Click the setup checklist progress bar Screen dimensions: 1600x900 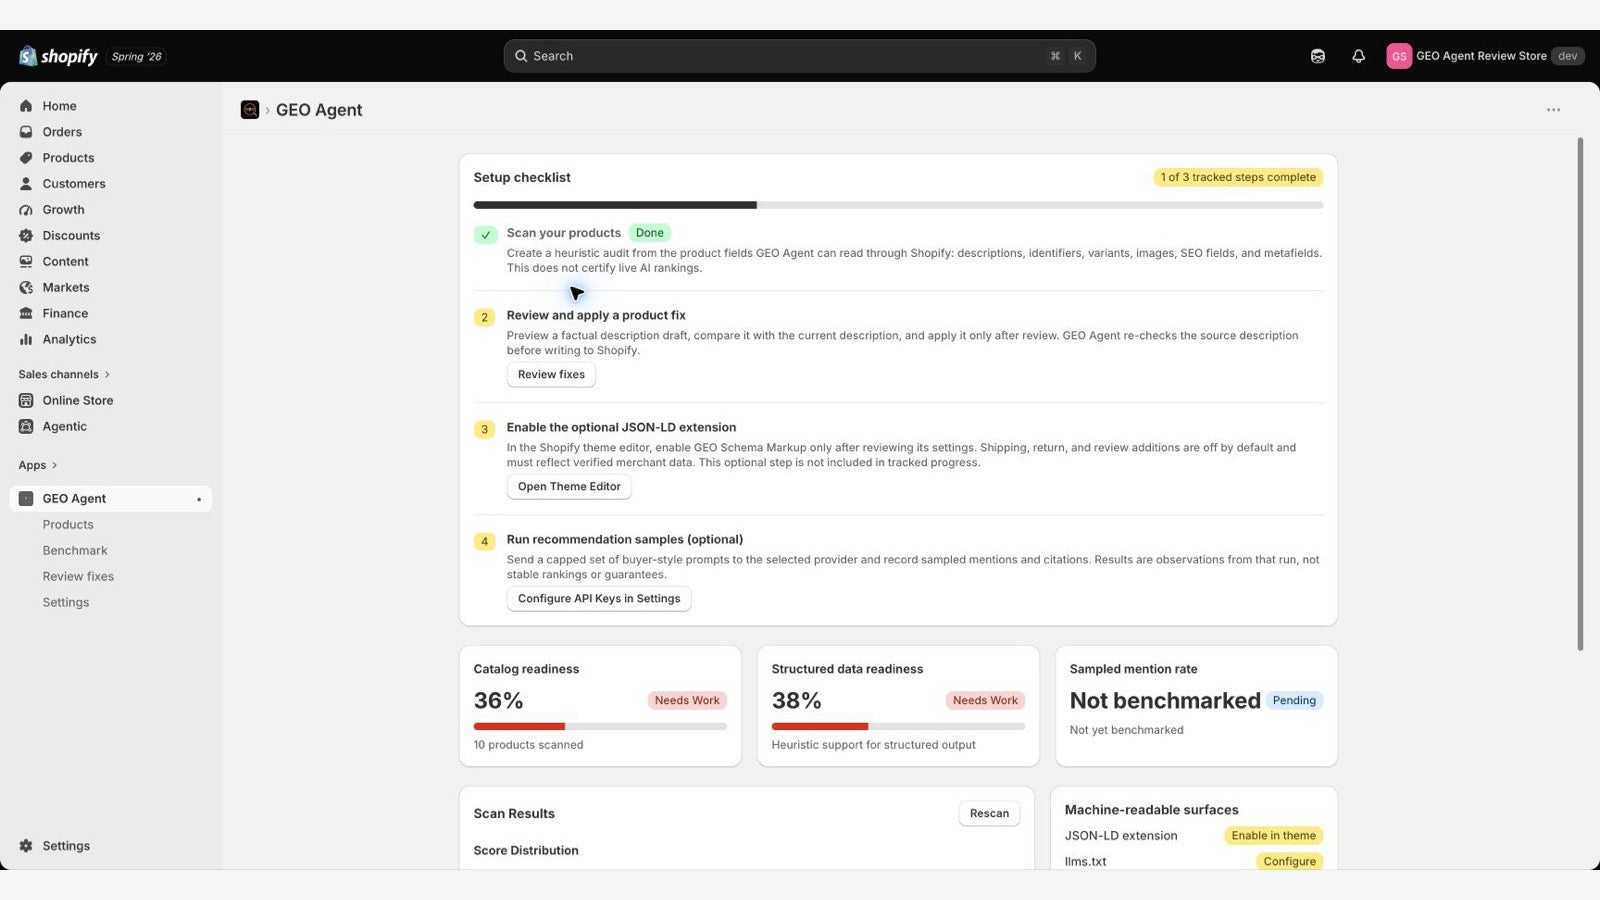click(898, 205)
